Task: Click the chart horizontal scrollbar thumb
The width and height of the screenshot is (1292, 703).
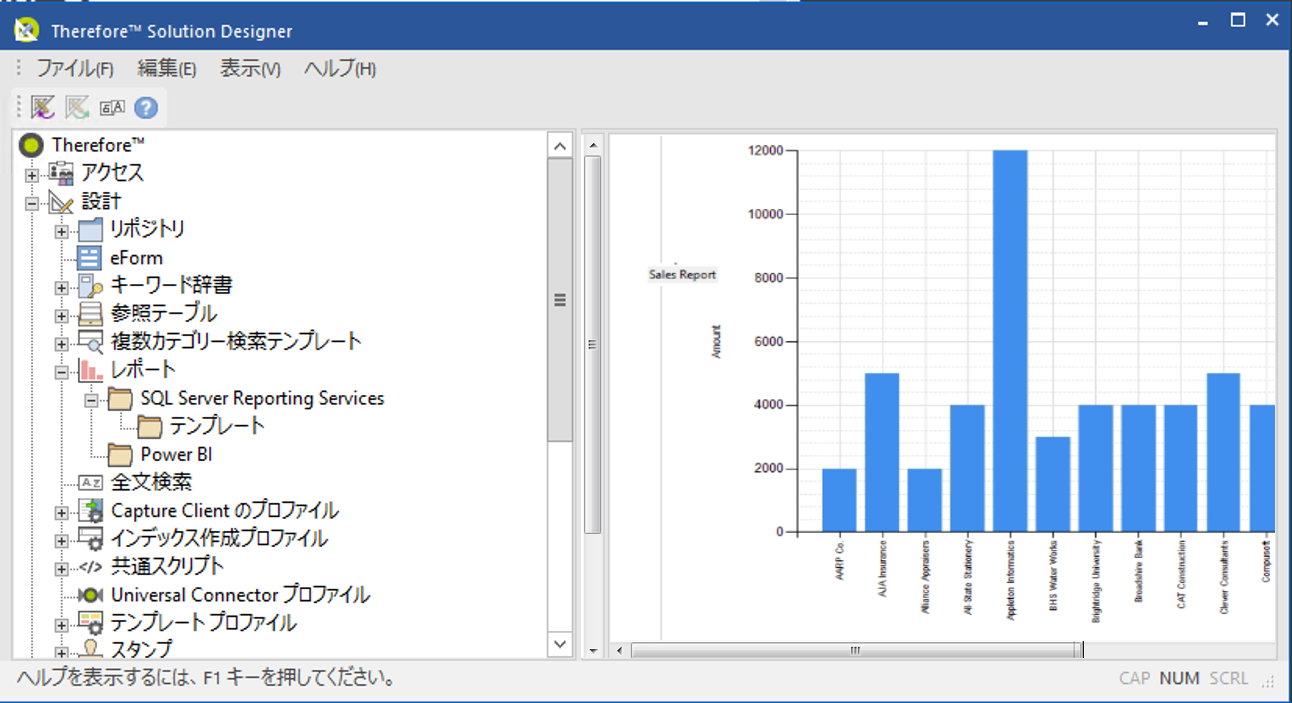Action: click(x=856, y=650)
